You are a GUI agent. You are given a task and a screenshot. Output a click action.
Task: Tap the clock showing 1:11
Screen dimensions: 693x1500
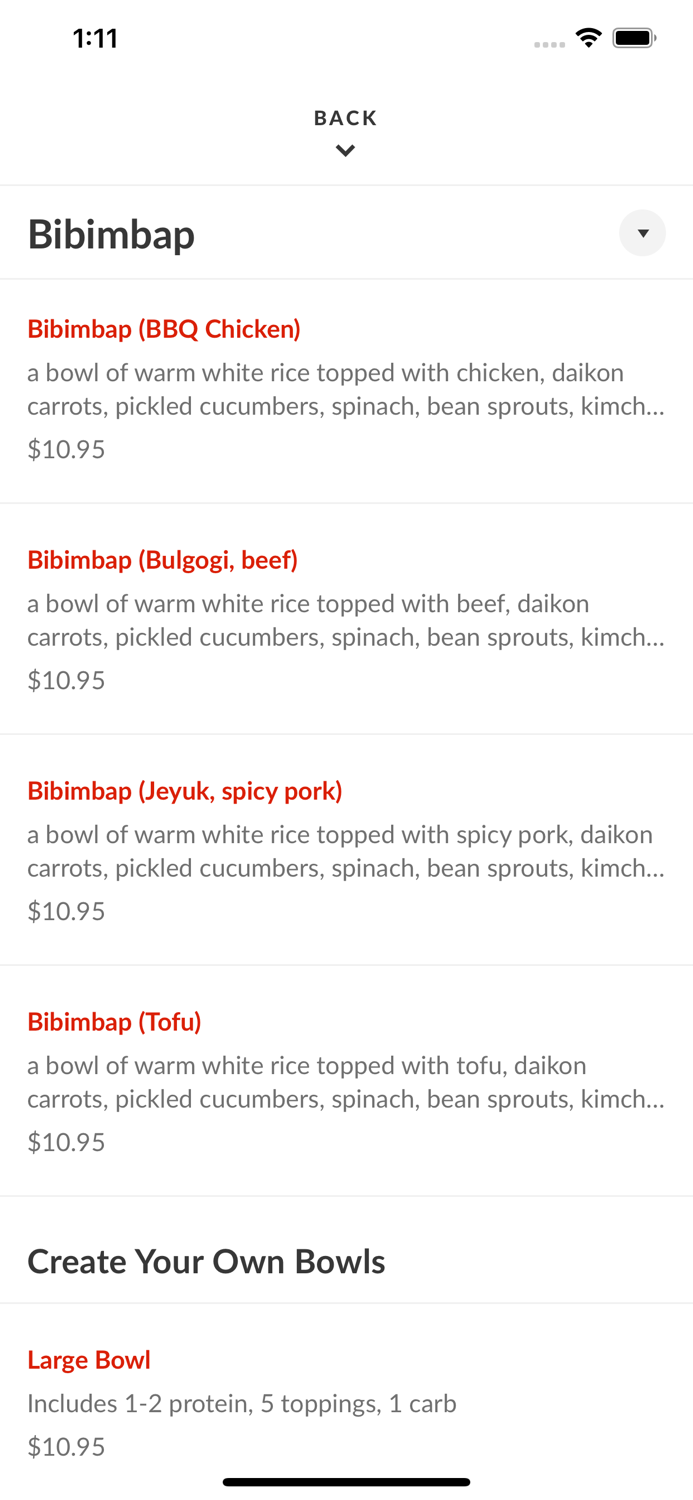pos(96,37)
